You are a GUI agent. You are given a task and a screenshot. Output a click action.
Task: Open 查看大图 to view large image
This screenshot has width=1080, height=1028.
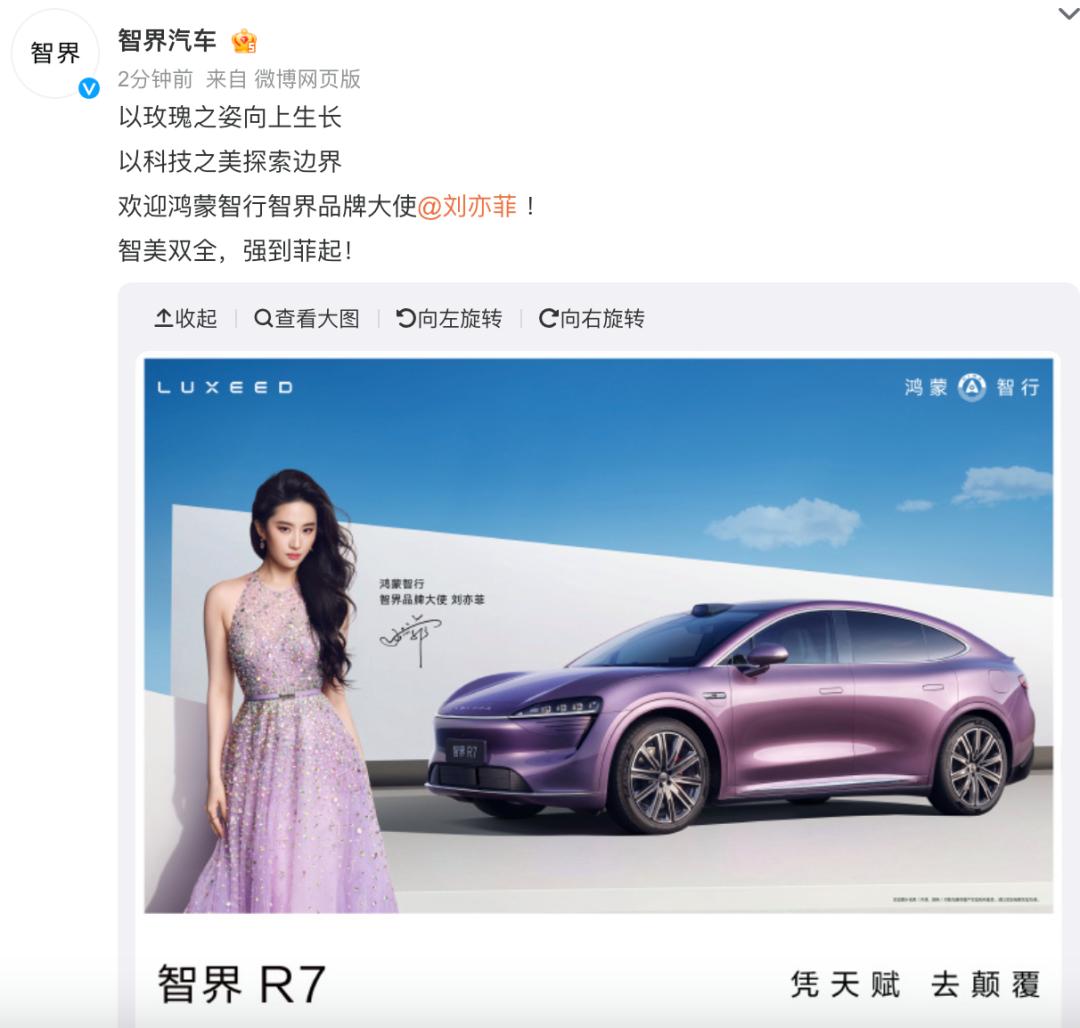(x=307, y=318)
